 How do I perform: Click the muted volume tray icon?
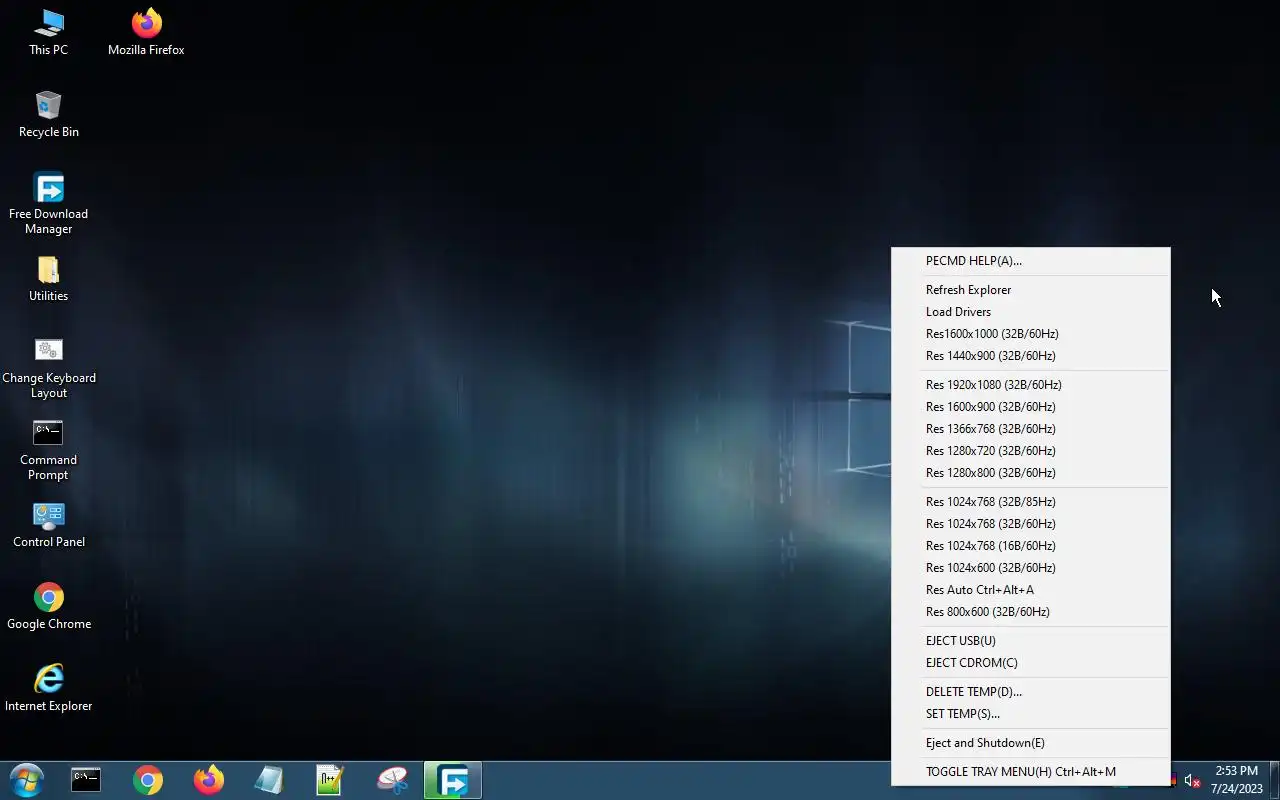point(1192,780)
